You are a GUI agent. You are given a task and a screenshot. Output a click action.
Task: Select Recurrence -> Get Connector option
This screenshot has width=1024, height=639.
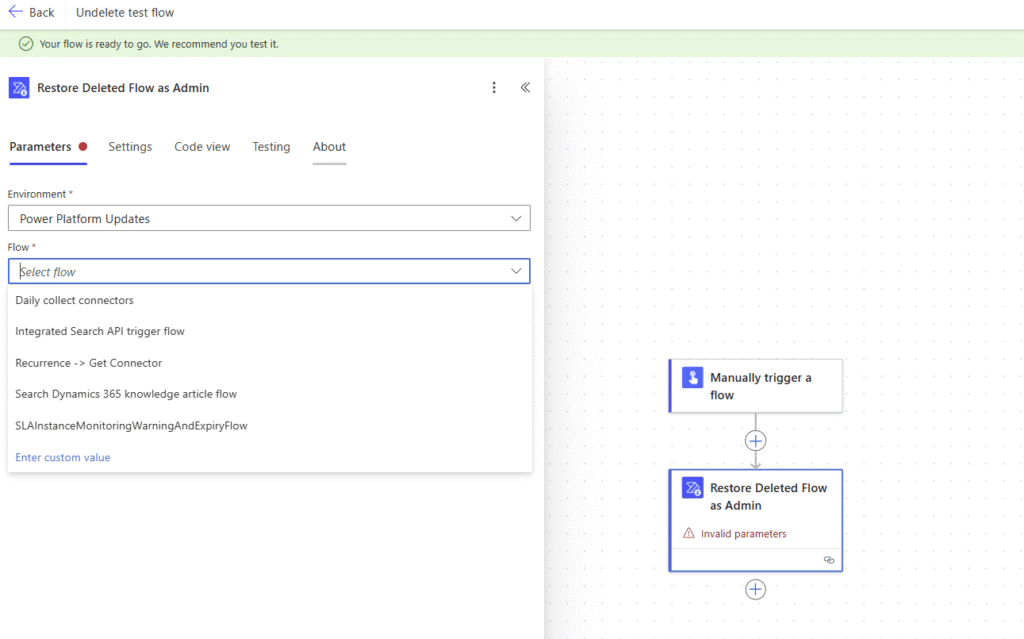pyautogui.click(x=270, y=363)
